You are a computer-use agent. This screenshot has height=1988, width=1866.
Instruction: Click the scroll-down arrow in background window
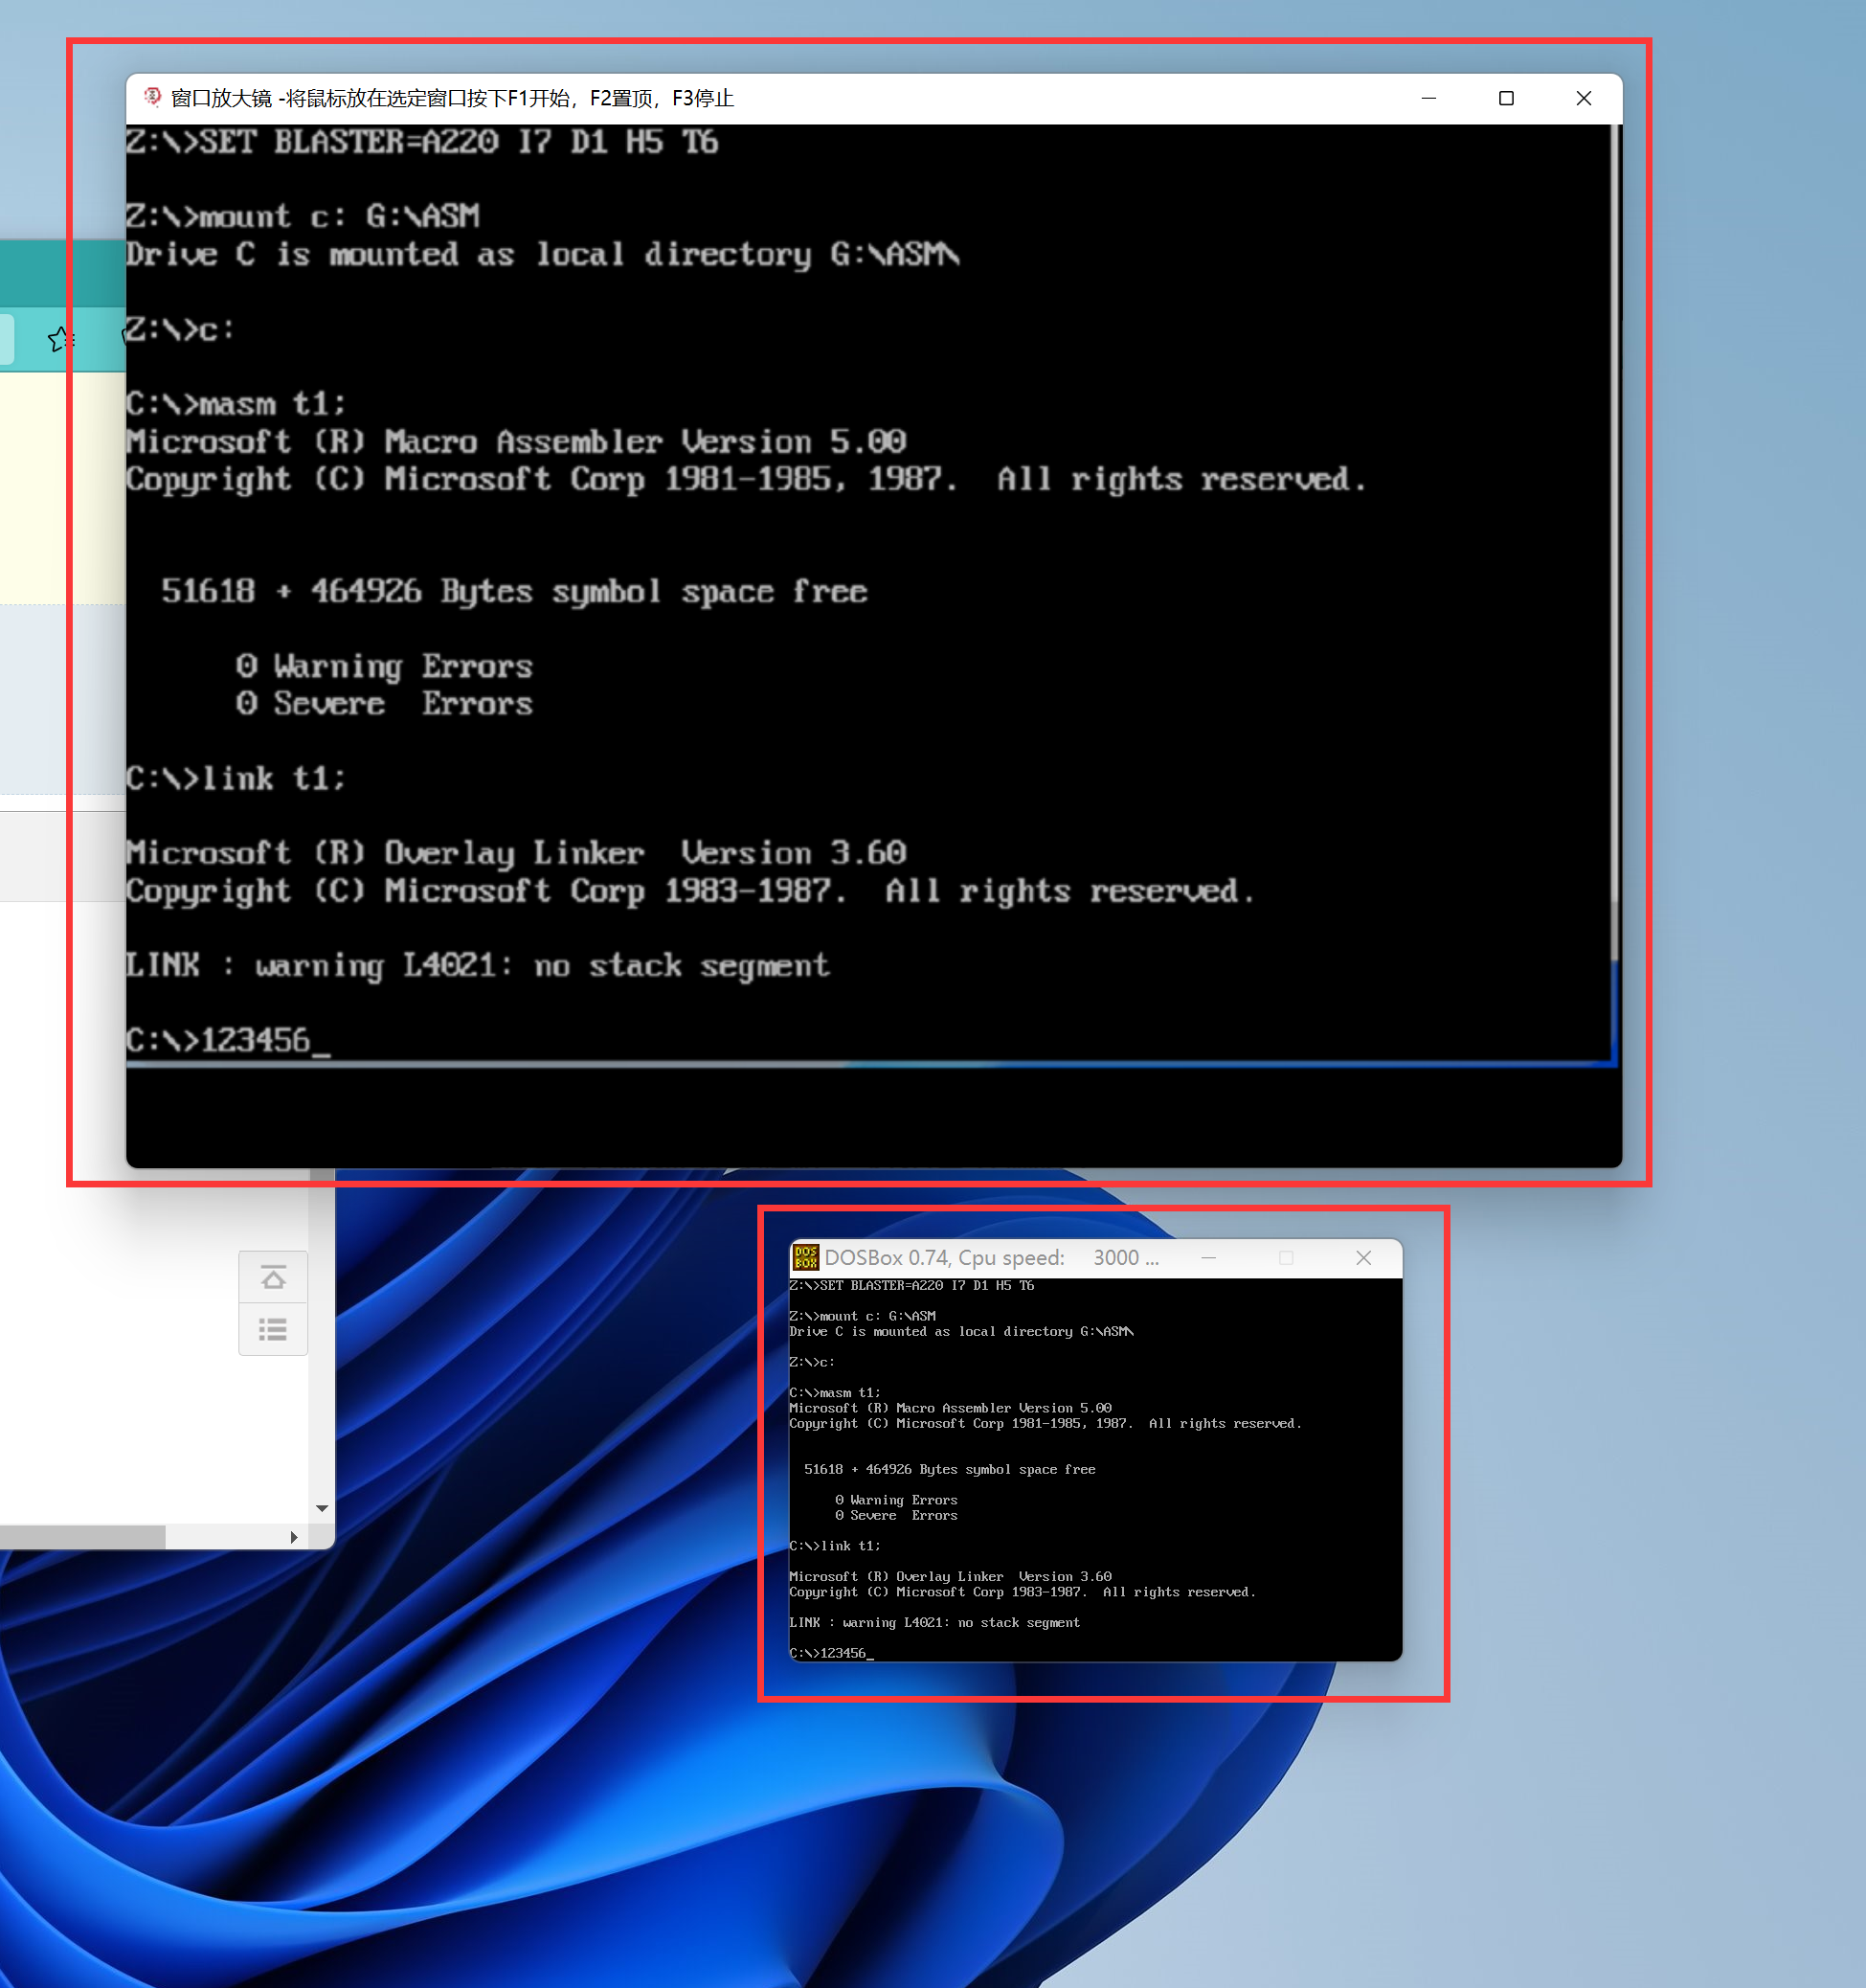tap(322, 1508)
